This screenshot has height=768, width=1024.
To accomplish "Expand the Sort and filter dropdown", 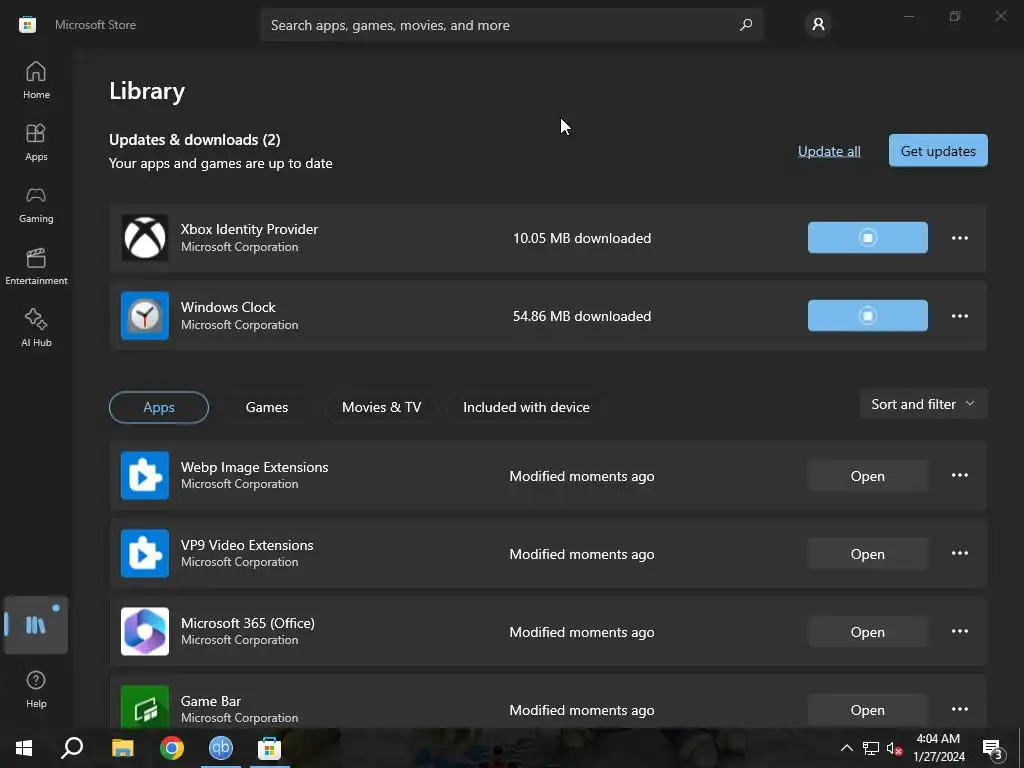I will coord(923,404).
